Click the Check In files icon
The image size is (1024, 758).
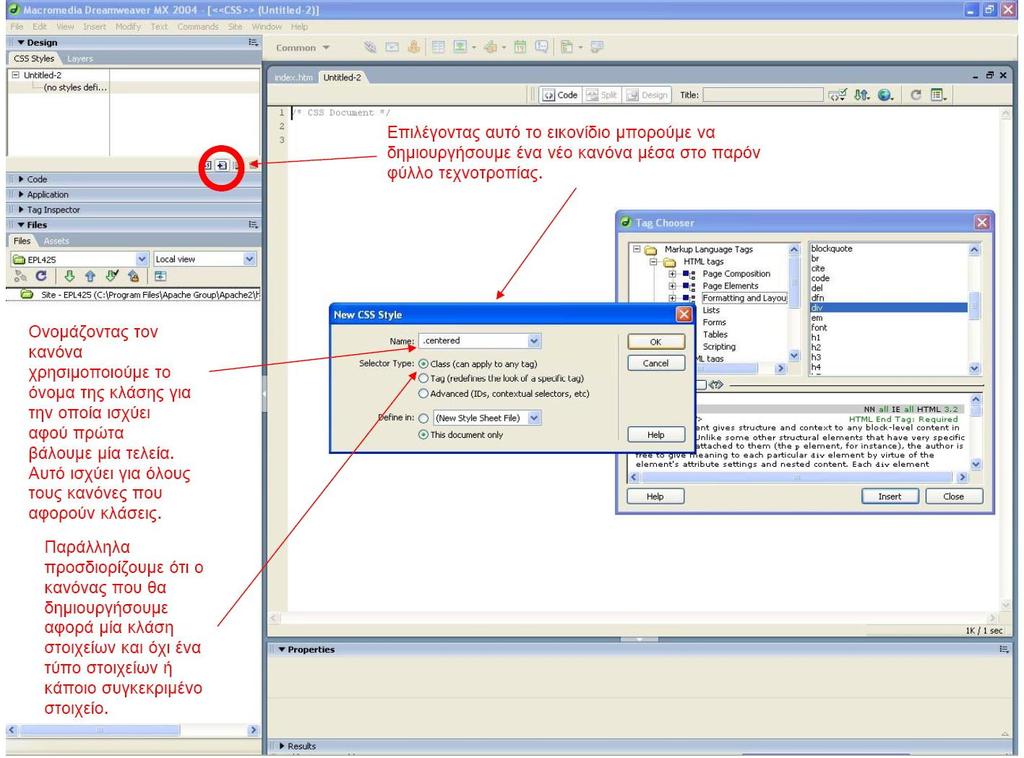coord(133,276)
